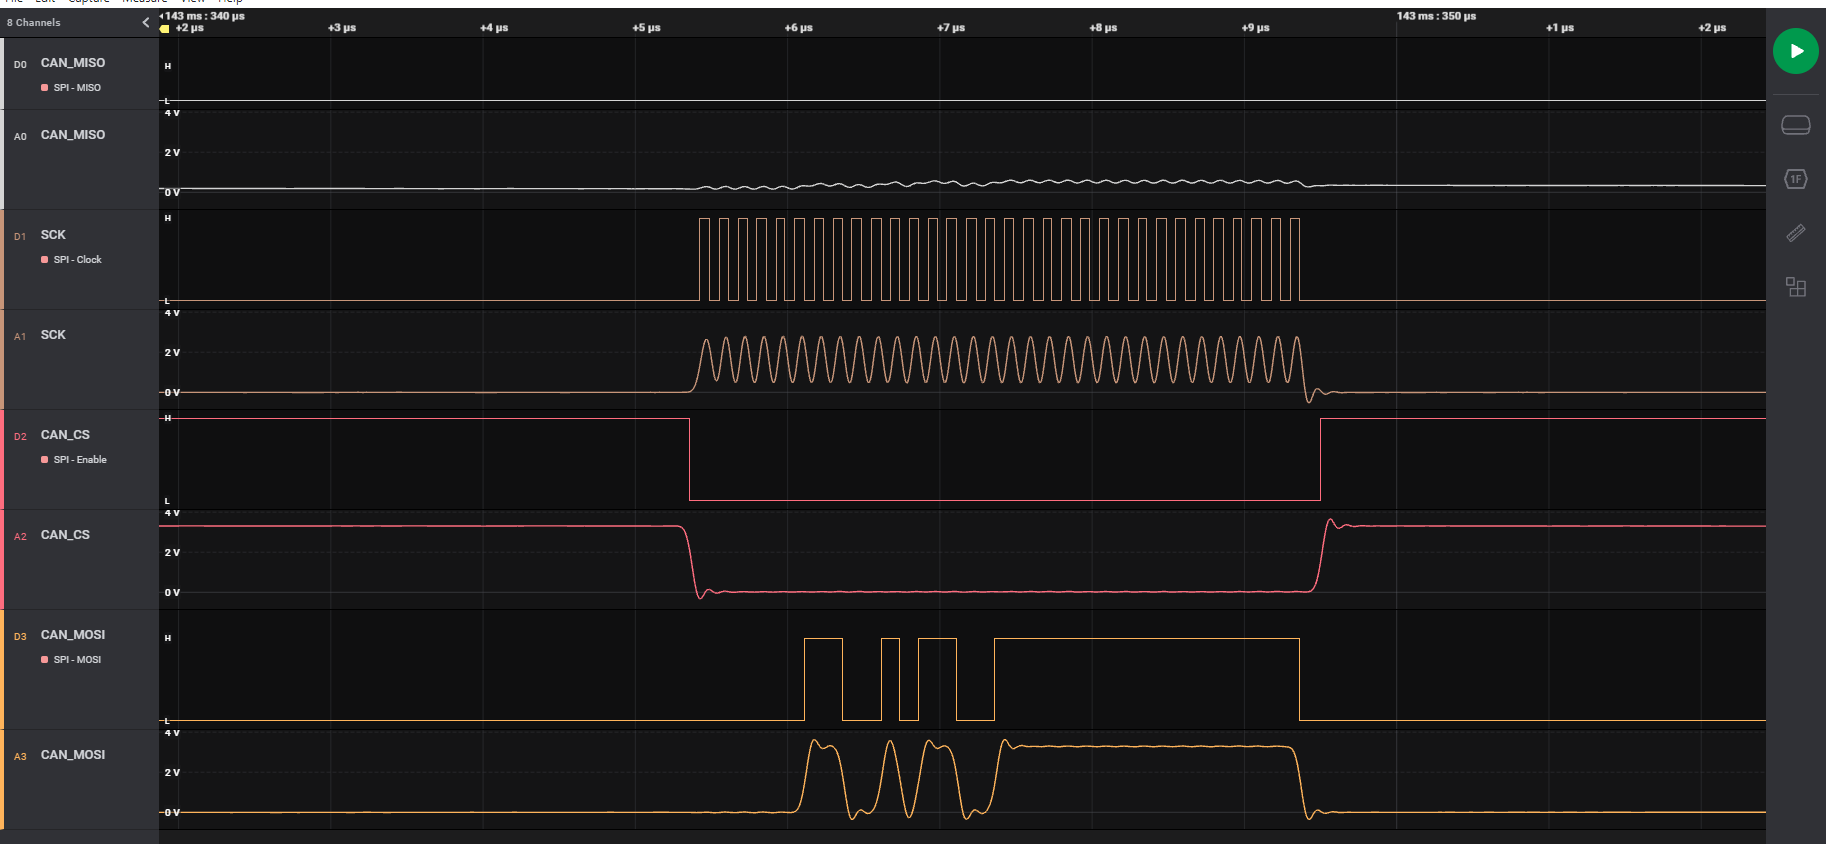Select the D0 CAN_MISO channel label
The width and height of the screenshot is (1826, 844).
tap(73, 63)
